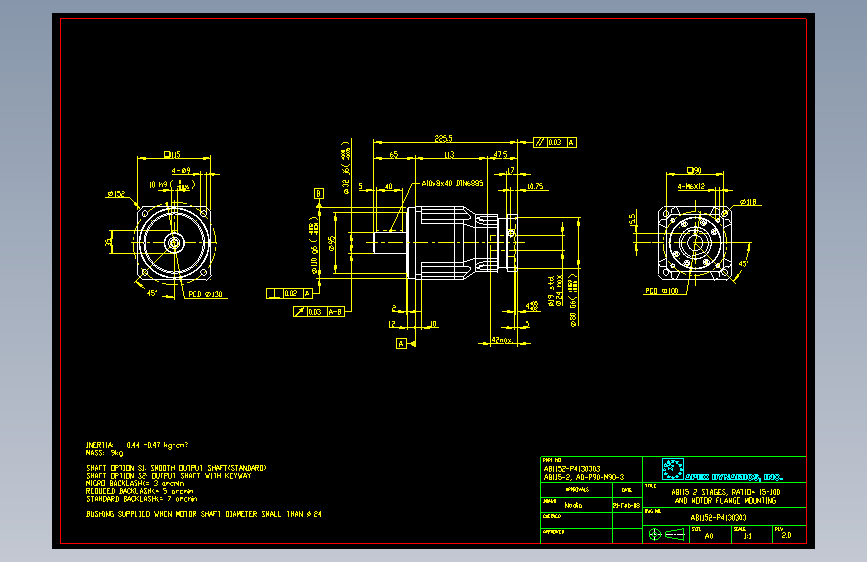Click the datum B label box
Screen dimensions: 867x562
pyautogui.click(x=319, y=193)
